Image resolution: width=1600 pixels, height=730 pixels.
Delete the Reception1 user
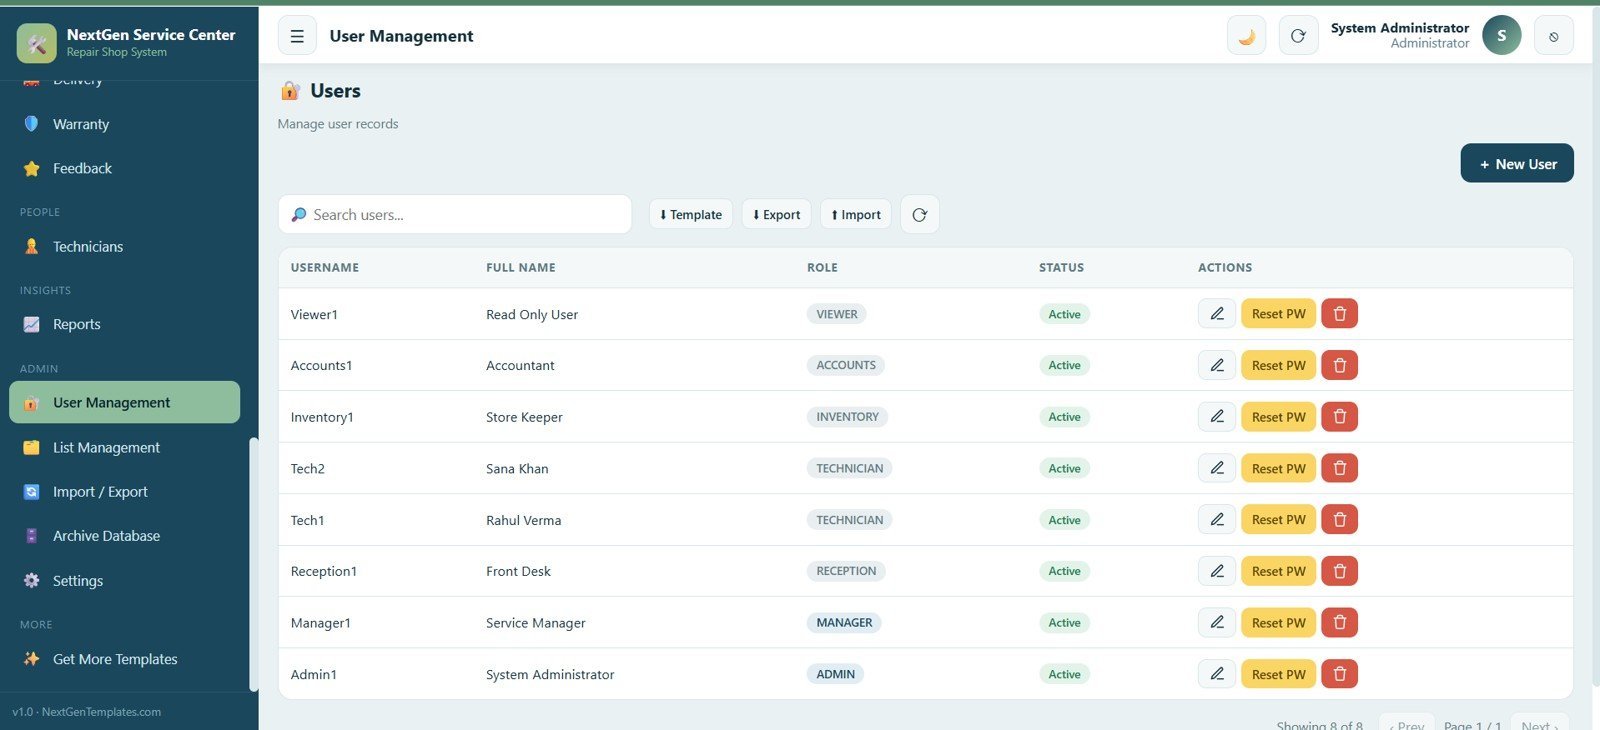point(1339,571)
